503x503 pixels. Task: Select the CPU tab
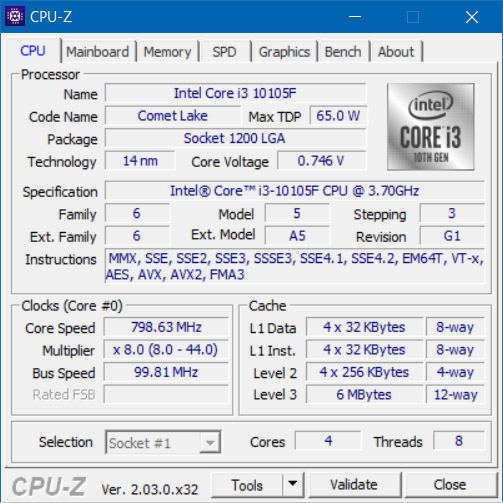33,51
